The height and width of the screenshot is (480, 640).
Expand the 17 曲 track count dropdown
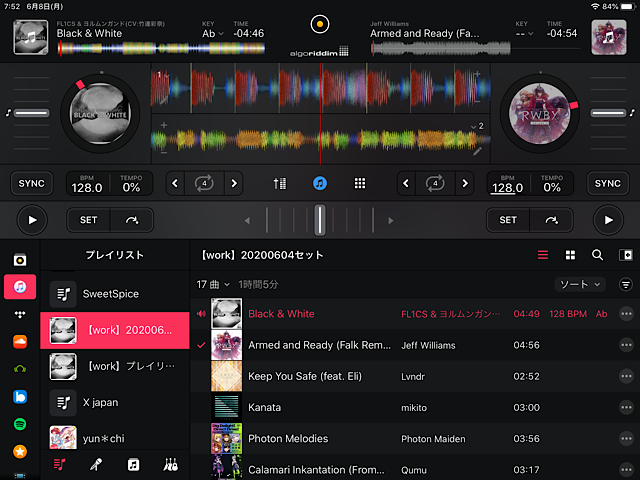tap(213, 284)
